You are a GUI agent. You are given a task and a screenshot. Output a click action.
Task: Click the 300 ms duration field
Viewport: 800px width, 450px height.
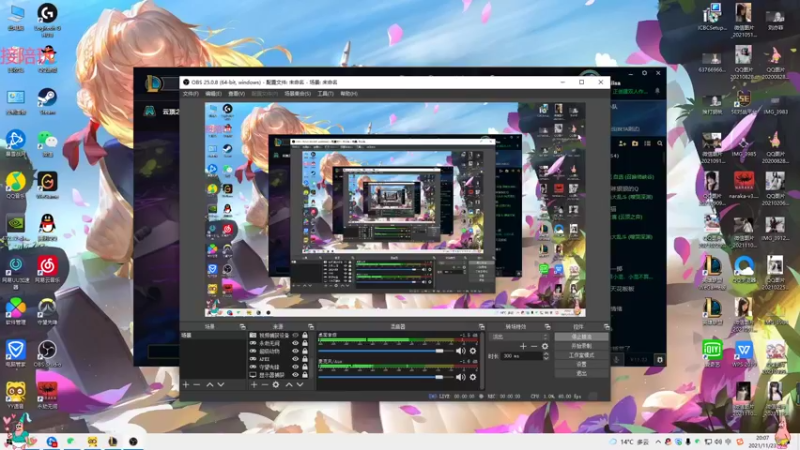pos(521,356)
